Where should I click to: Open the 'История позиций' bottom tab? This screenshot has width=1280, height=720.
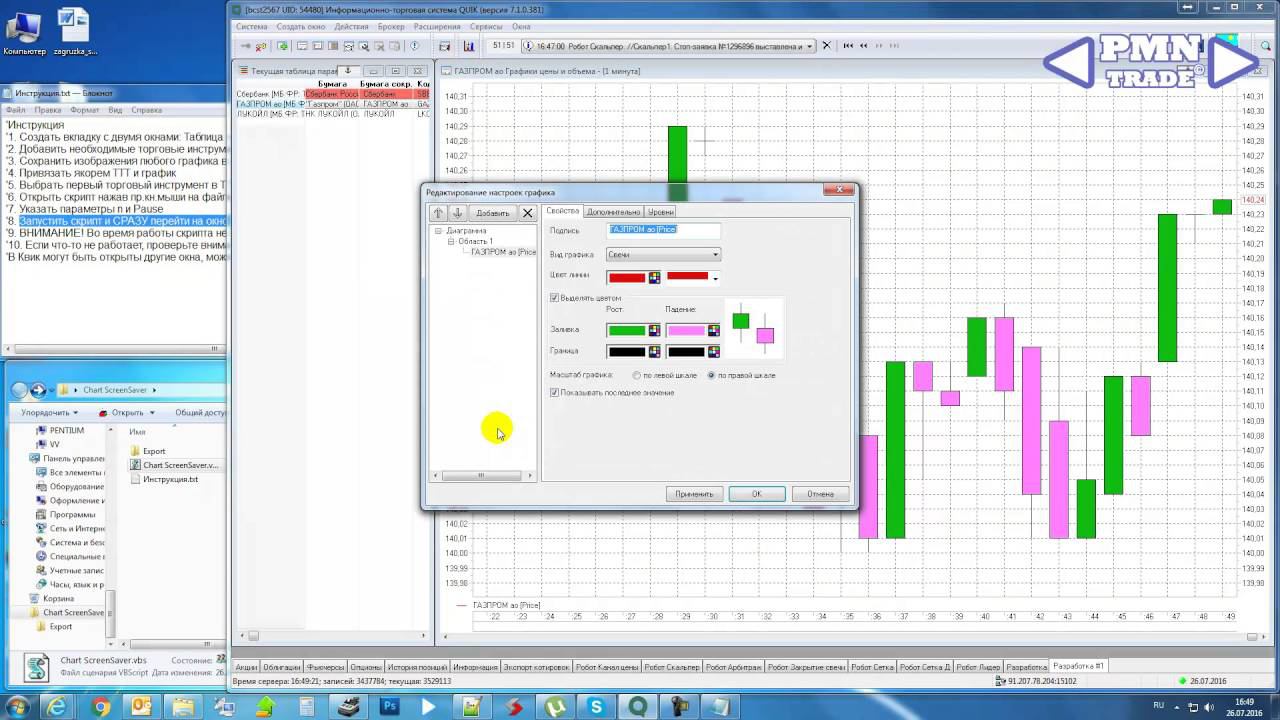pyautogui.click(x=418, y=666)
